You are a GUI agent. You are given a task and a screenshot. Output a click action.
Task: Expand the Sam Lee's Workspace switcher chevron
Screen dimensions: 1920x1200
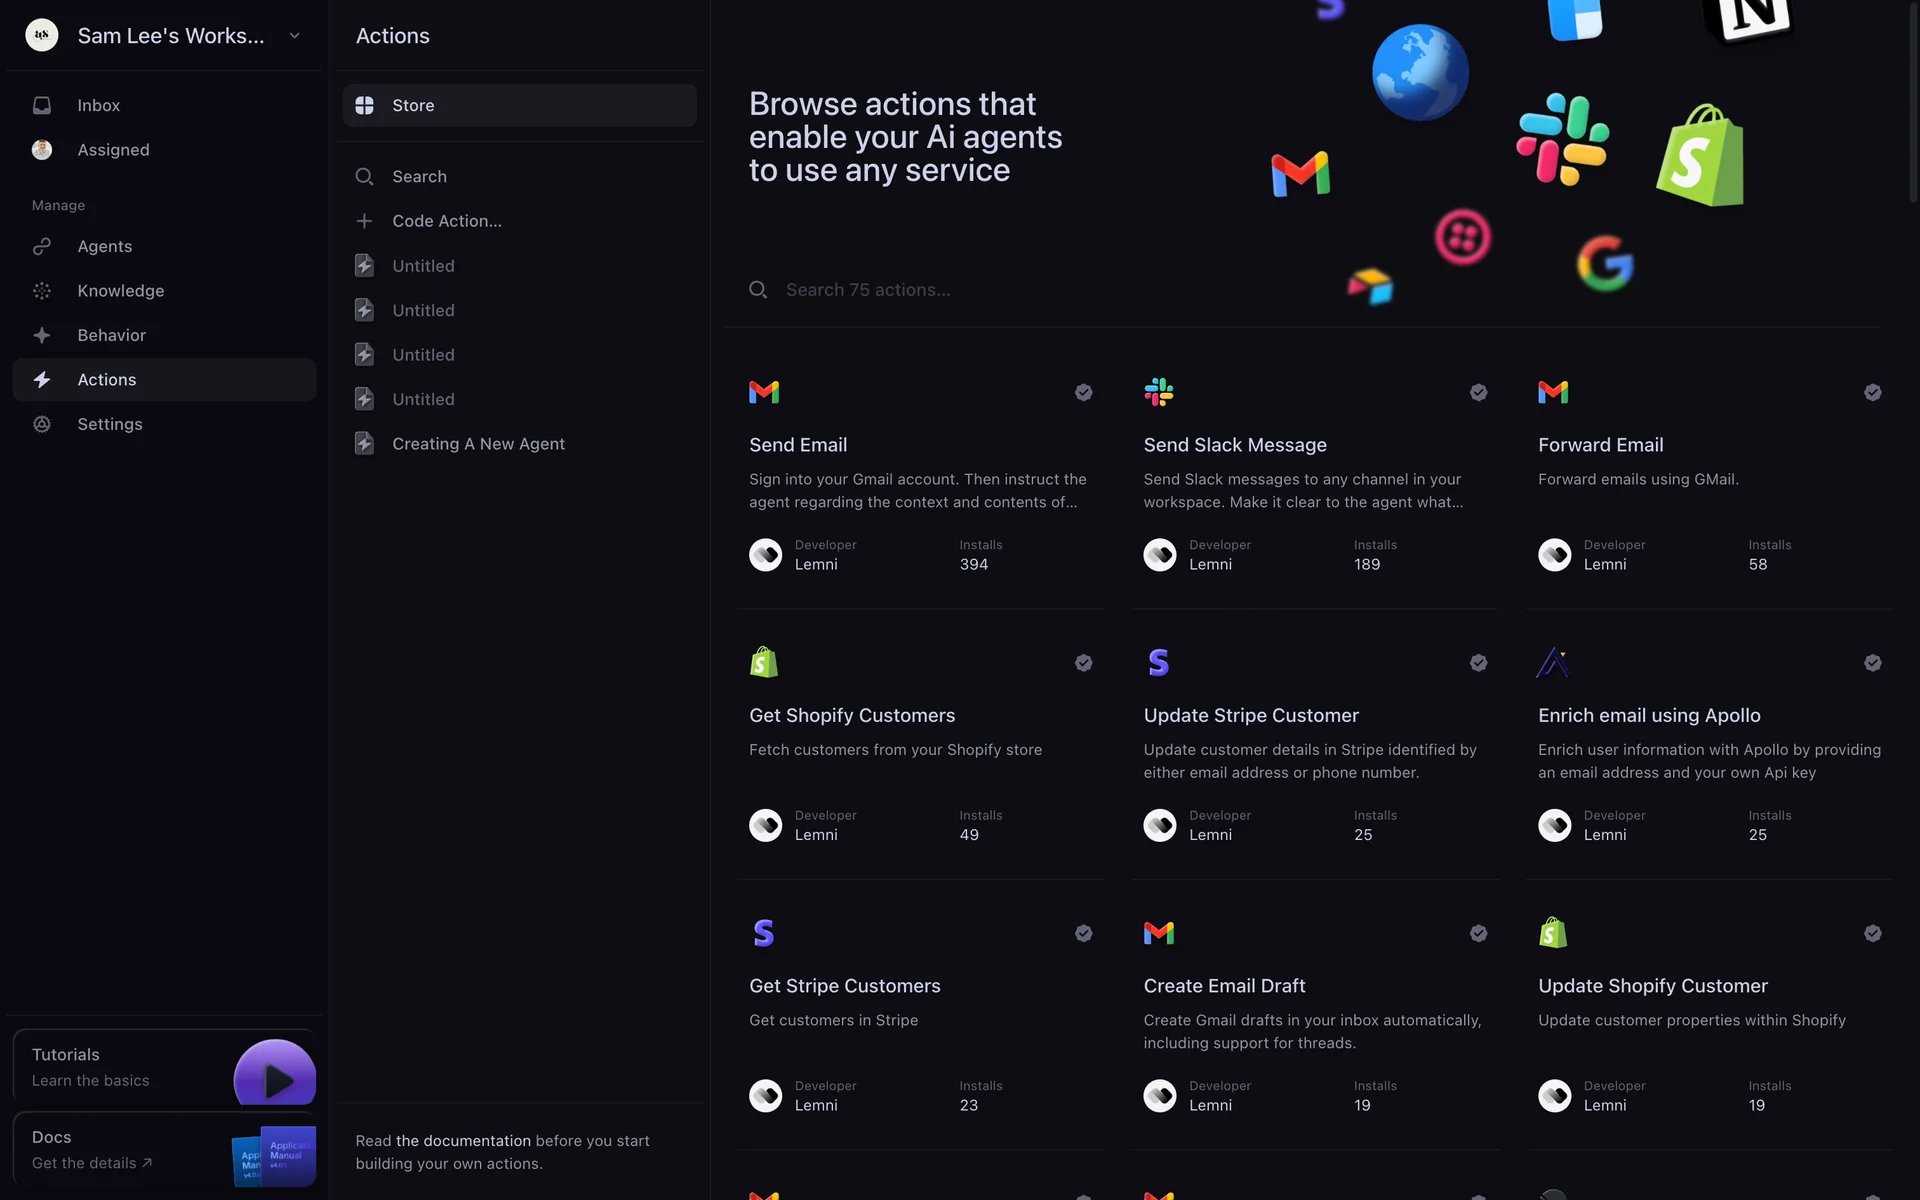point(295,36)
